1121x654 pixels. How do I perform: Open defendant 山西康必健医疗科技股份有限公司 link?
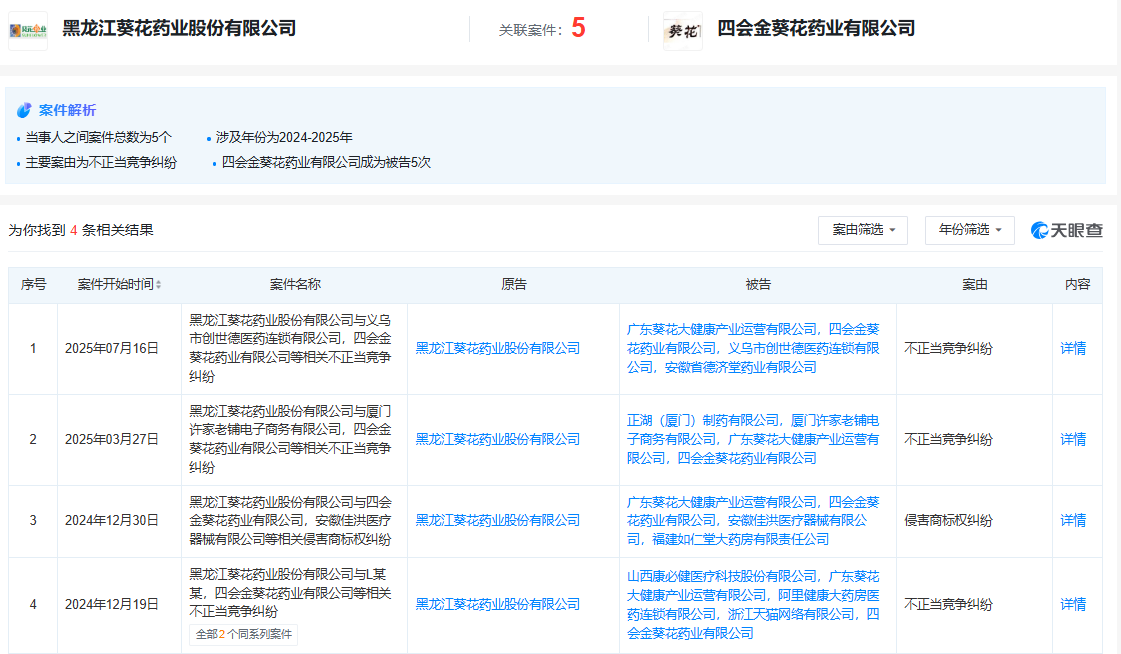click(722, 576)
